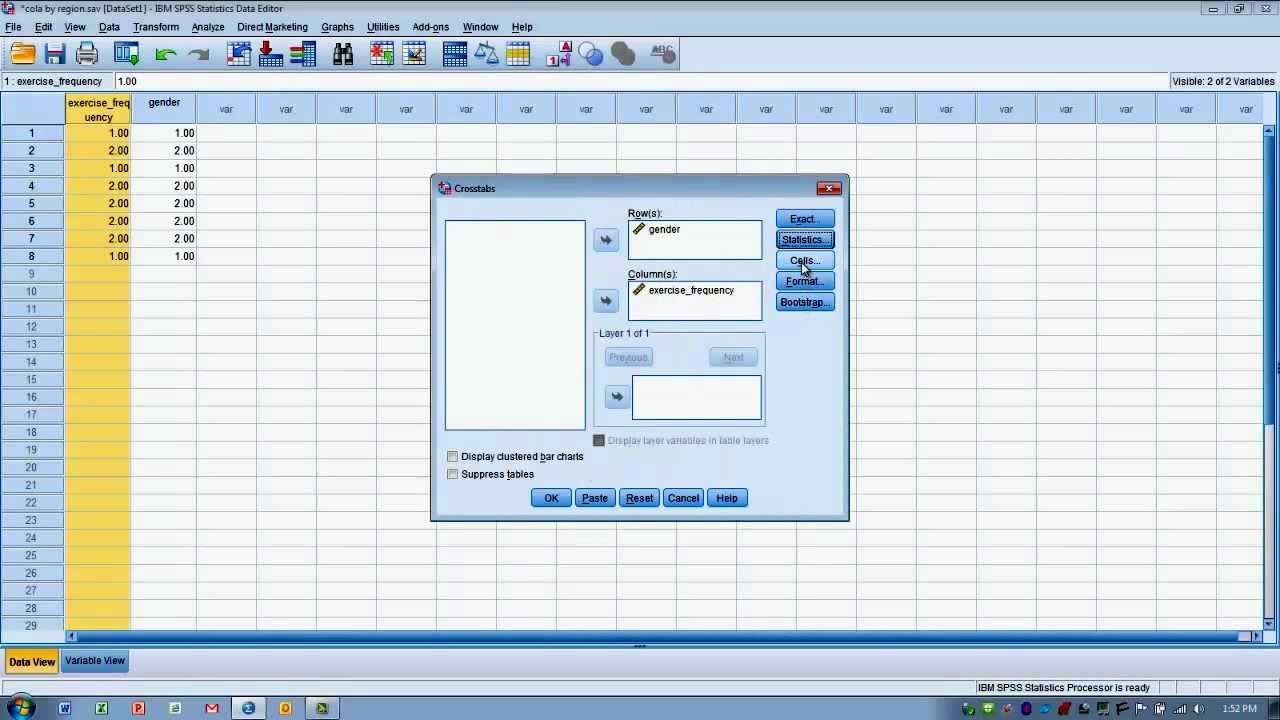Screen dimensions: 1280x720
Task: Click Paste in Crosstabs dialog
Action: coord(595,498)
